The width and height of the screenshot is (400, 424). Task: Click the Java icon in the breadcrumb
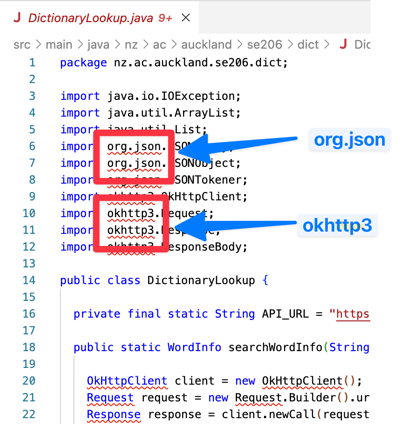pyautogui.click(x=343, y=44)
